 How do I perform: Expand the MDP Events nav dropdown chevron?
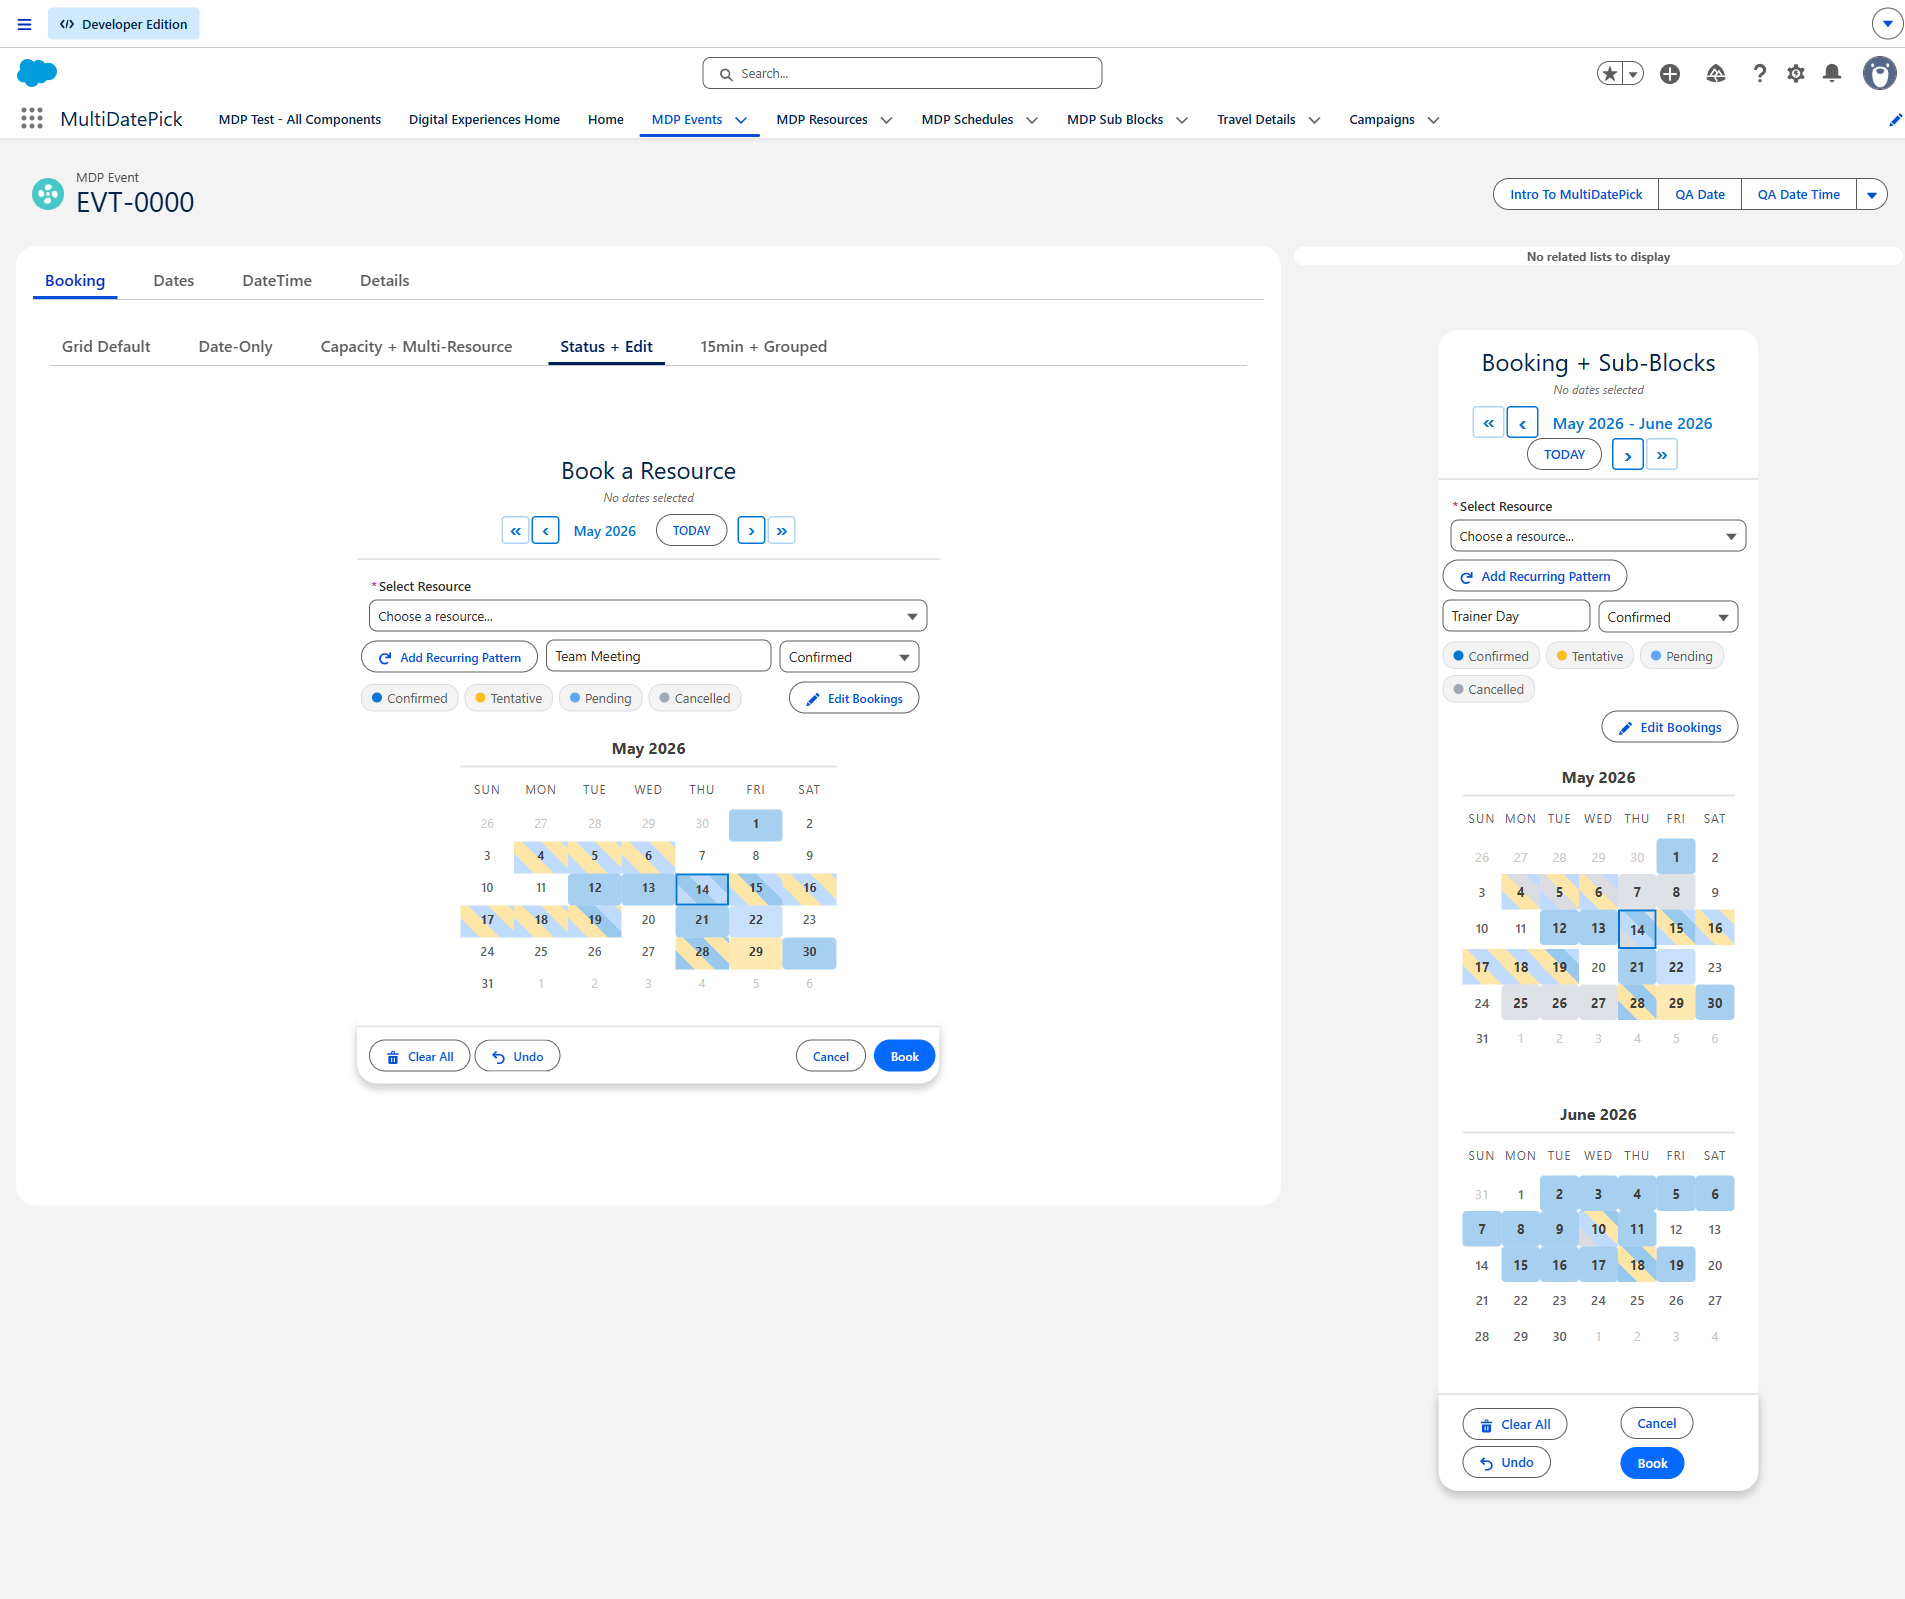pos(741,120)
